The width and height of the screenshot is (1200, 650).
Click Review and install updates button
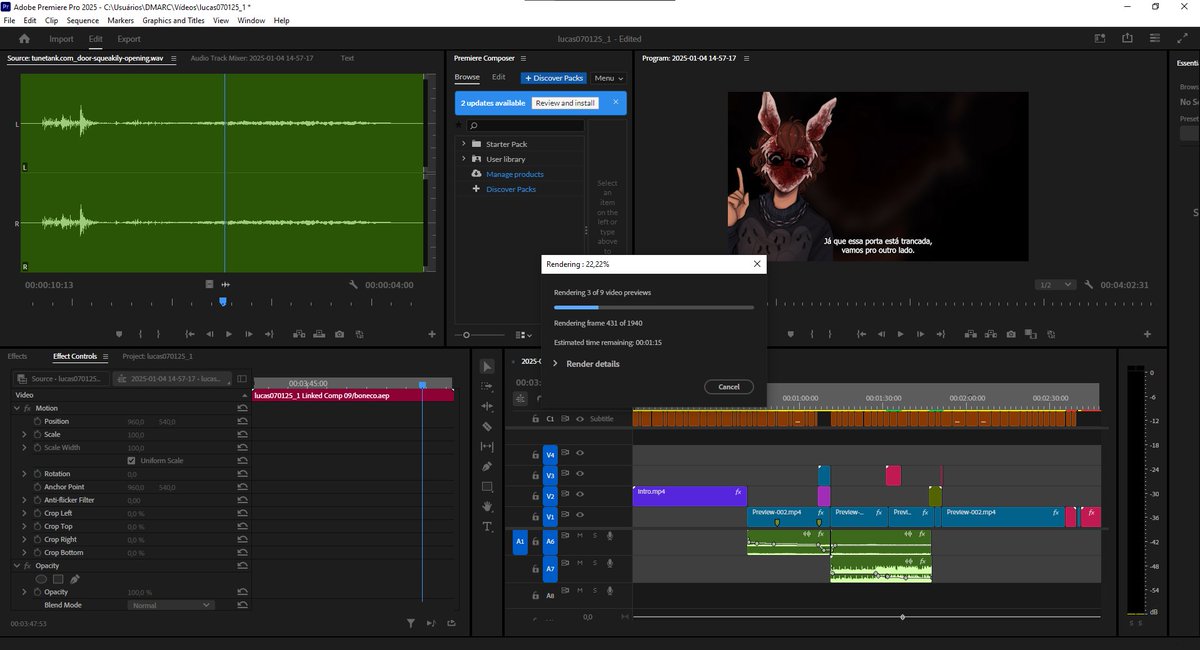(x=565, y=103)
